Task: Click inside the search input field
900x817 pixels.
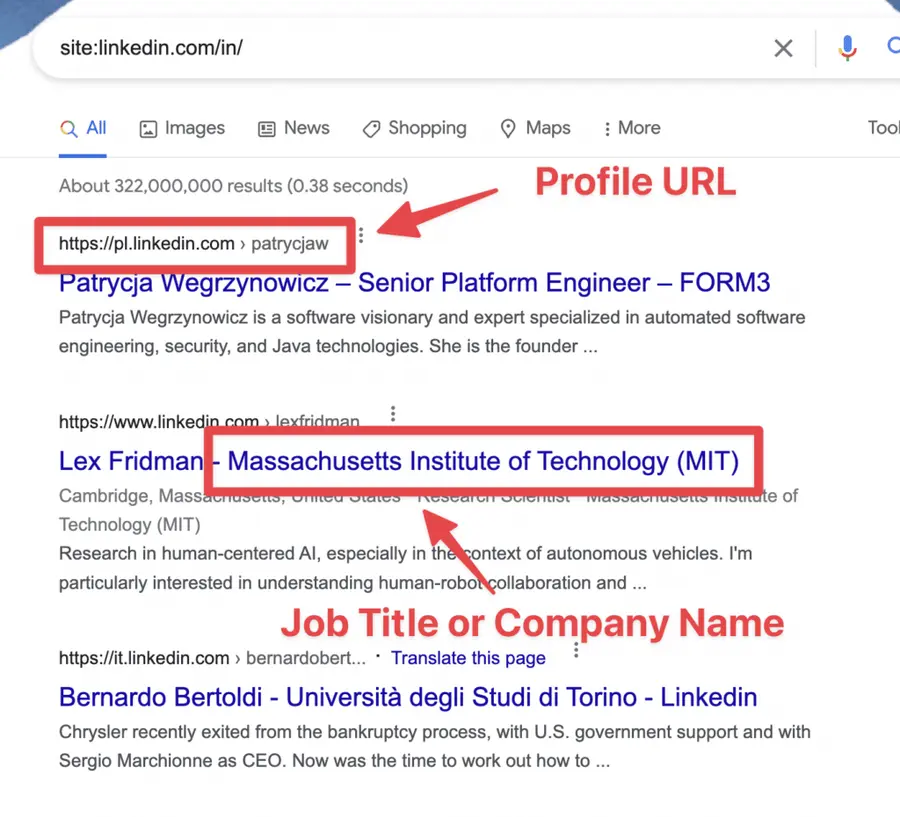Action: point(300,47)
